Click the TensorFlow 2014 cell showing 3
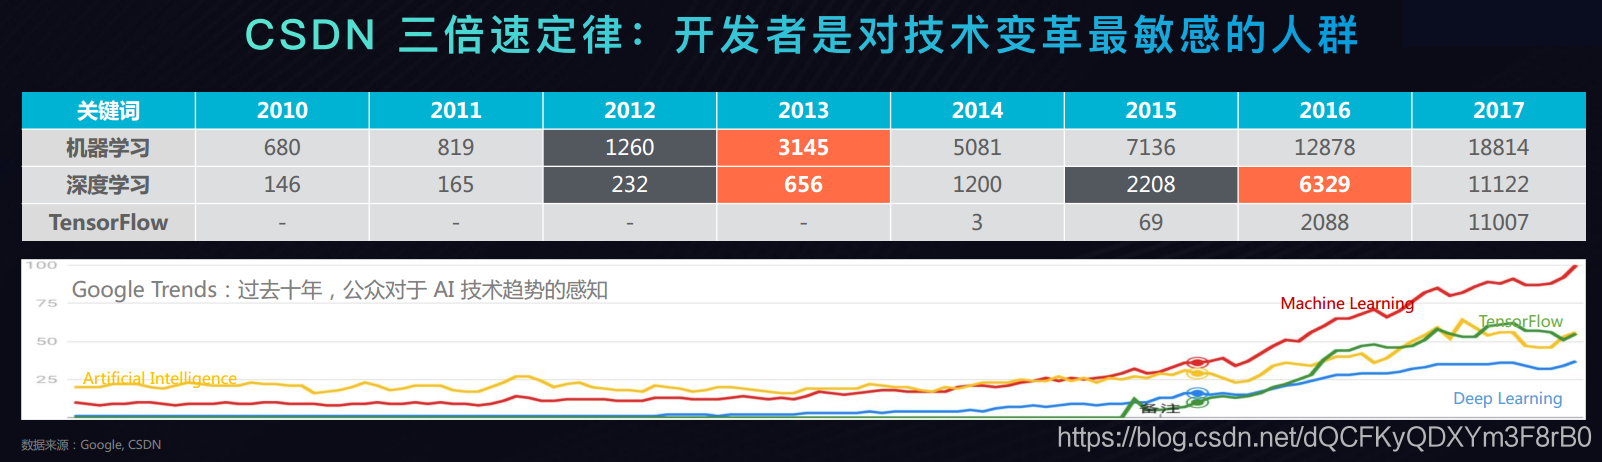 977,222
